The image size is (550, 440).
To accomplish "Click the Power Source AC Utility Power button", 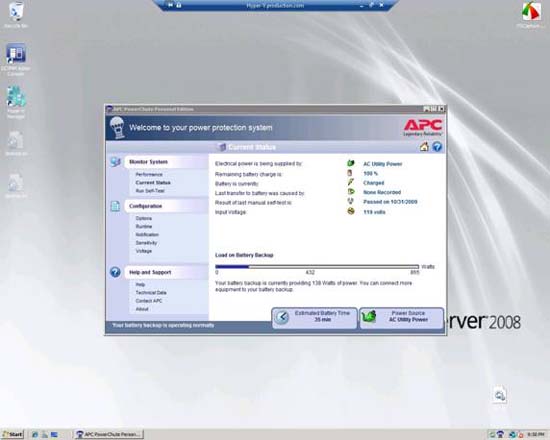I will point(402,318).
